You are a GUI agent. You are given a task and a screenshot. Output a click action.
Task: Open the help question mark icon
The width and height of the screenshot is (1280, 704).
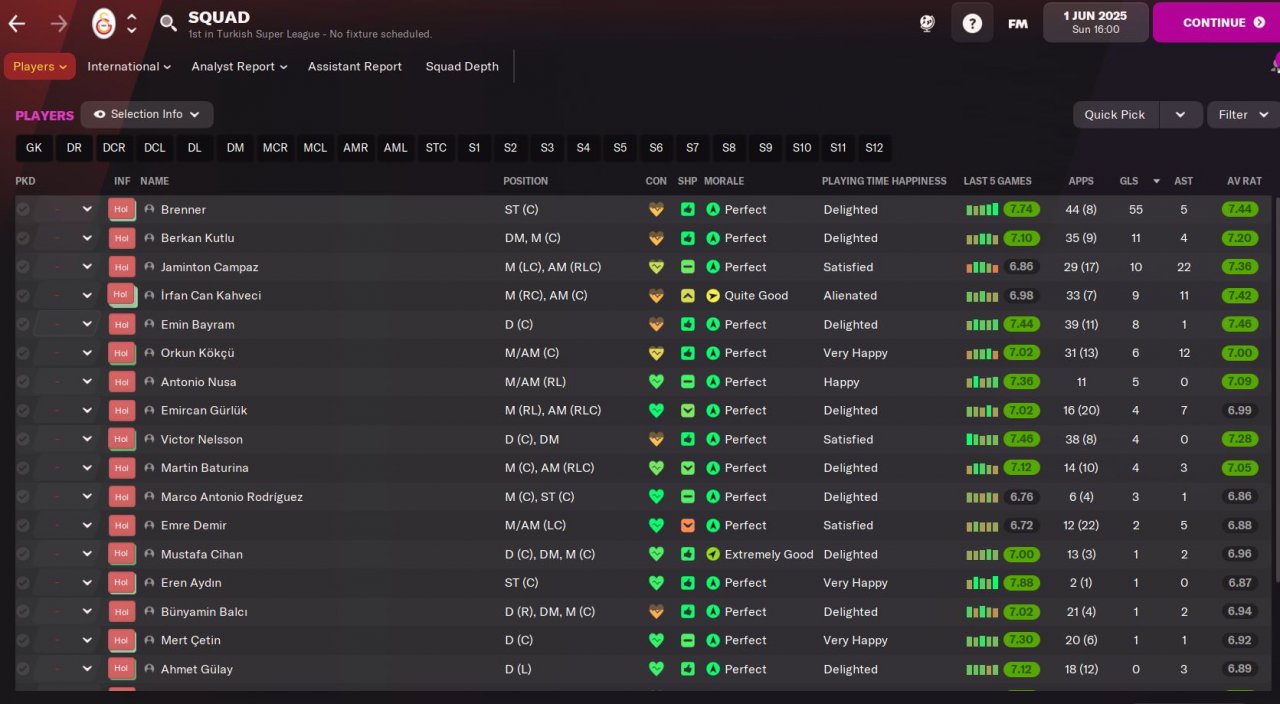pyautogui.click(x=972, y=23)
